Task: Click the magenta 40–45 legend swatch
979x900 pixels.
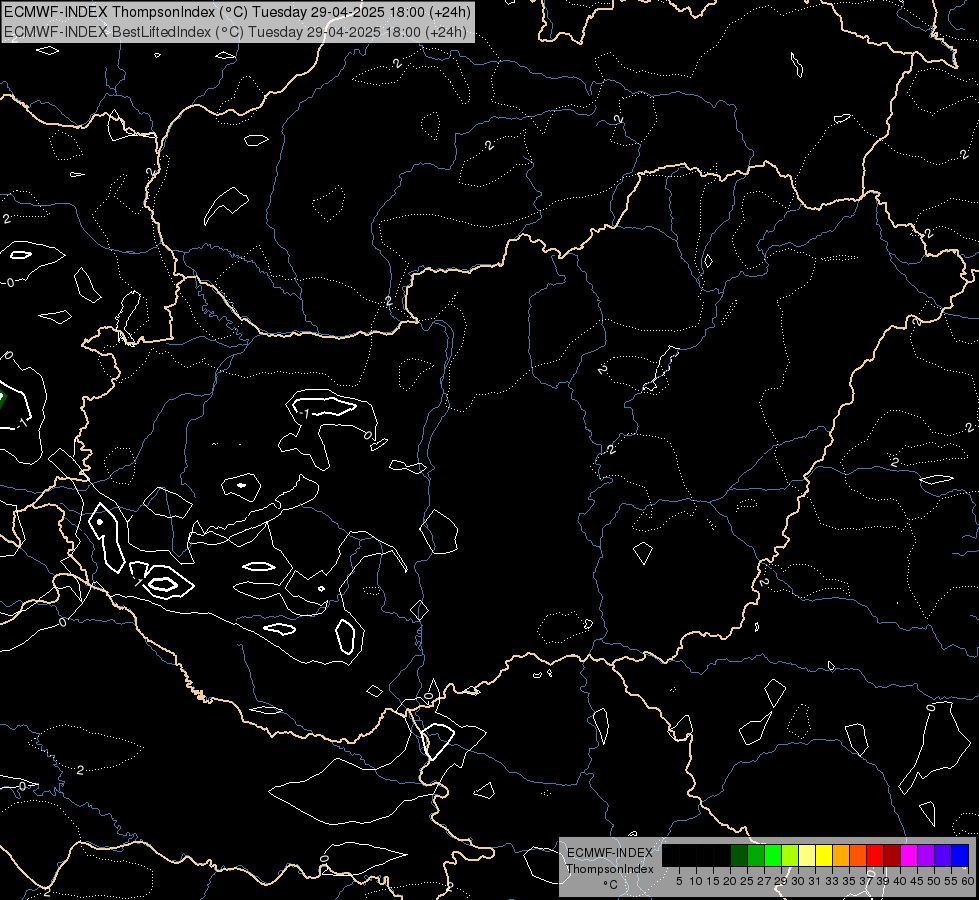Action: pyautogui.click(x=909, y=855)
